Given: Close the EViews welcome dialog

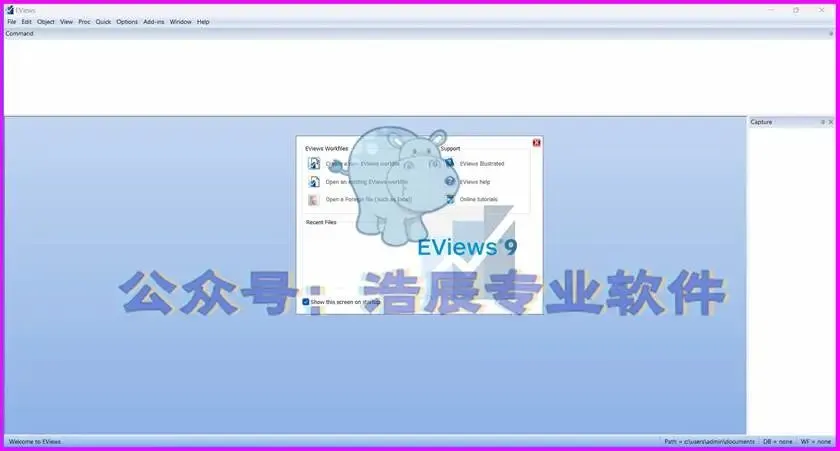Looking at the screenshot, I should [x=536, y=142].
